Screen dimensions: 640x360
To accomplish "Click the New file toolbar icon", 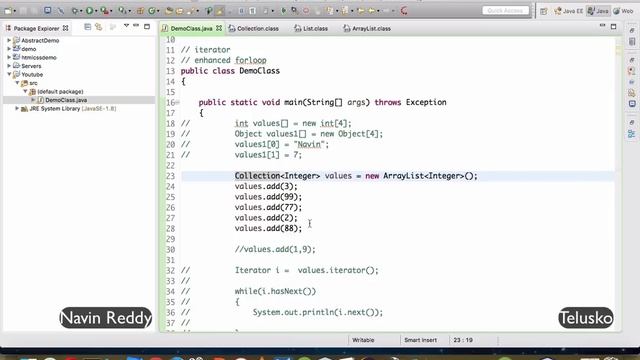I will (8, 11).
